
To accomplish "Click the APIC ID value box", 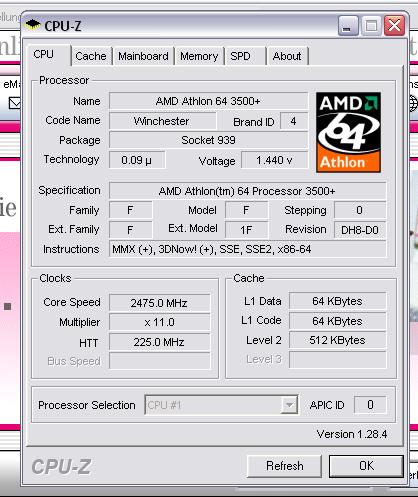I will click(370, 405).
